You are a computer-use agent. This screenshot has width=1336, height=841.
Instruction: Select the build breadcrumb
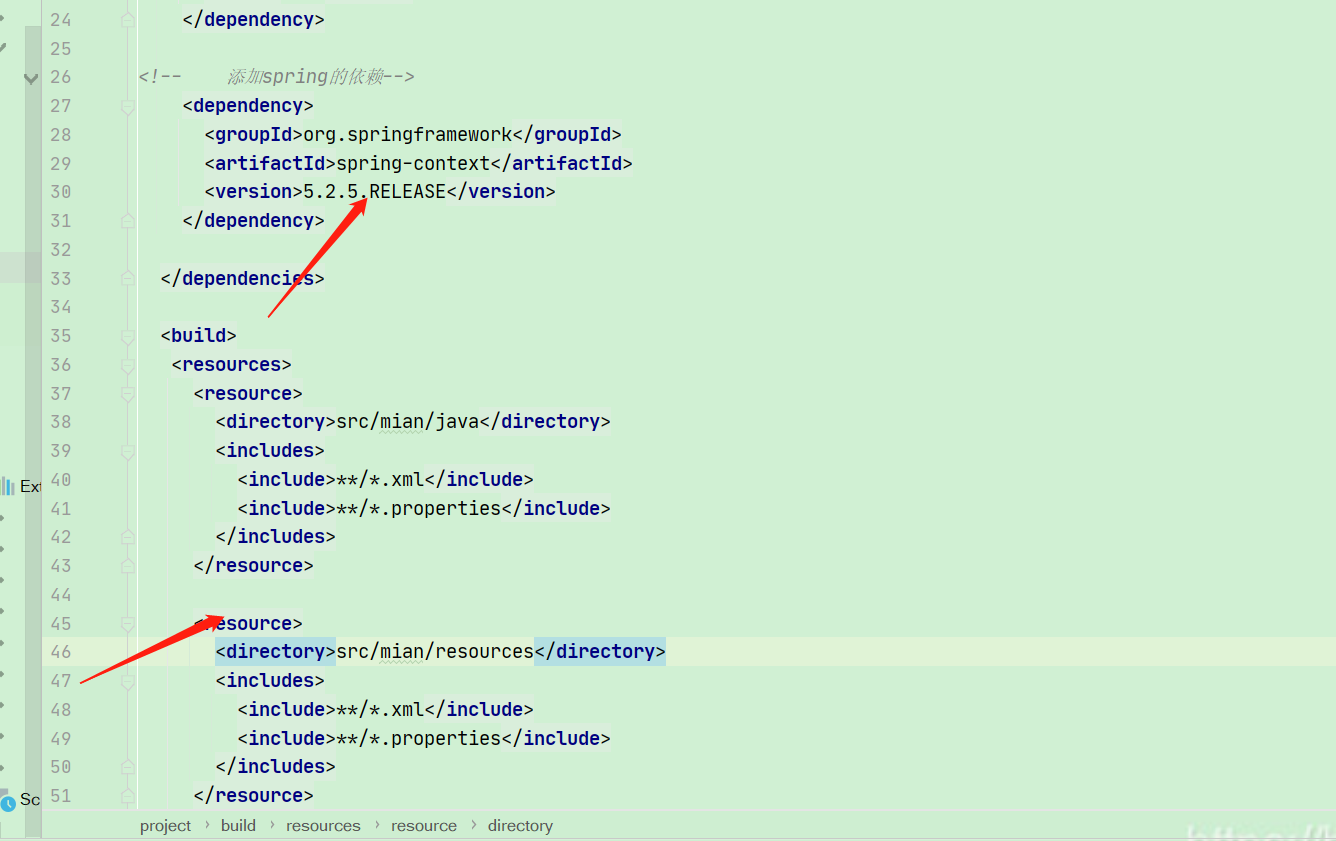(x=238, y=826)
